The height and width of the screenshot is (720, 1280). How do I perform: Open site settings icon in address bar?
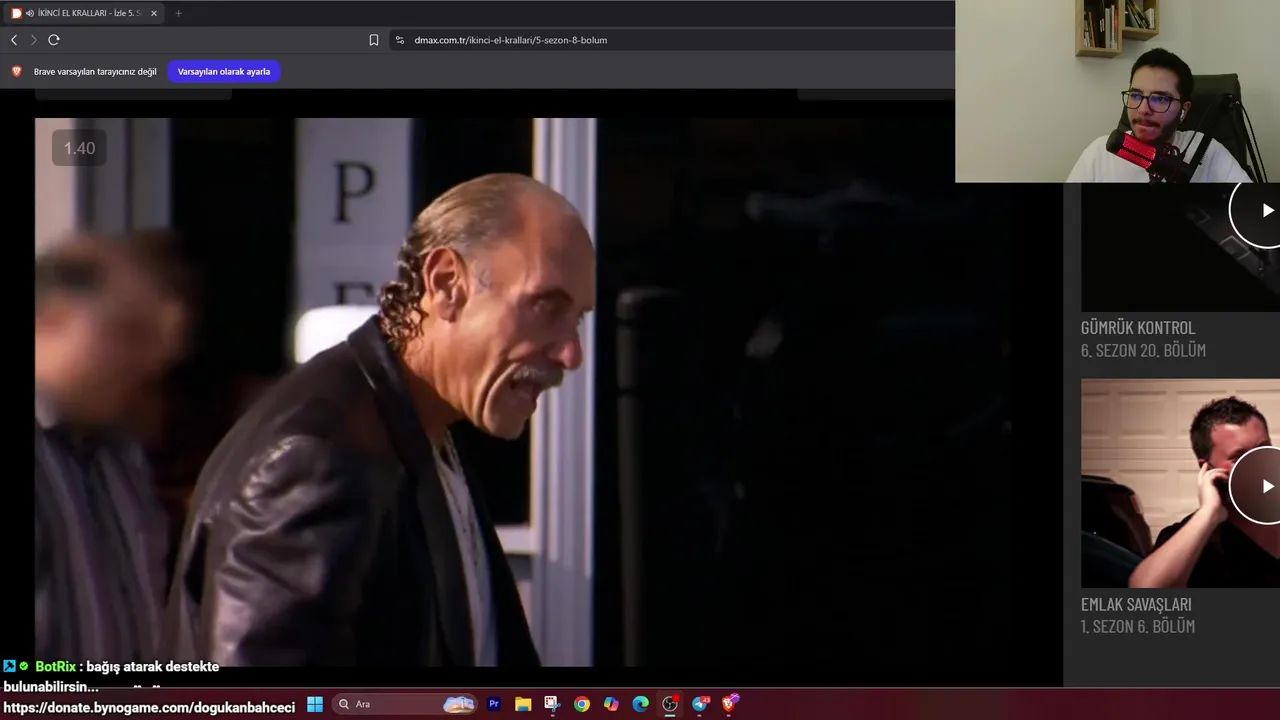(x=399, y=40)
